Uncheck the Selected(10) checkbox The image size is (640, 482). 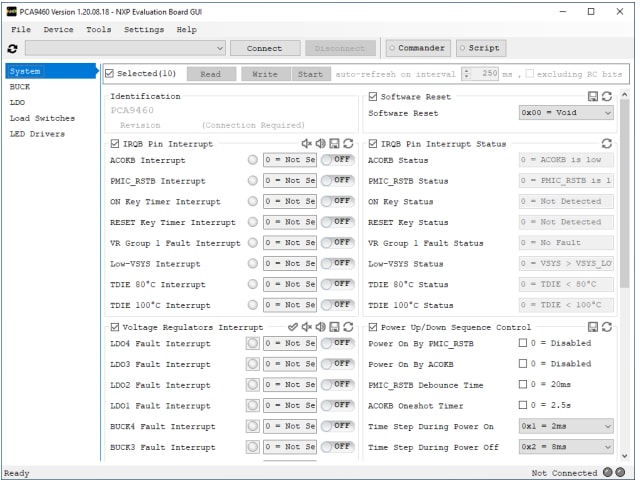point(110,73)
